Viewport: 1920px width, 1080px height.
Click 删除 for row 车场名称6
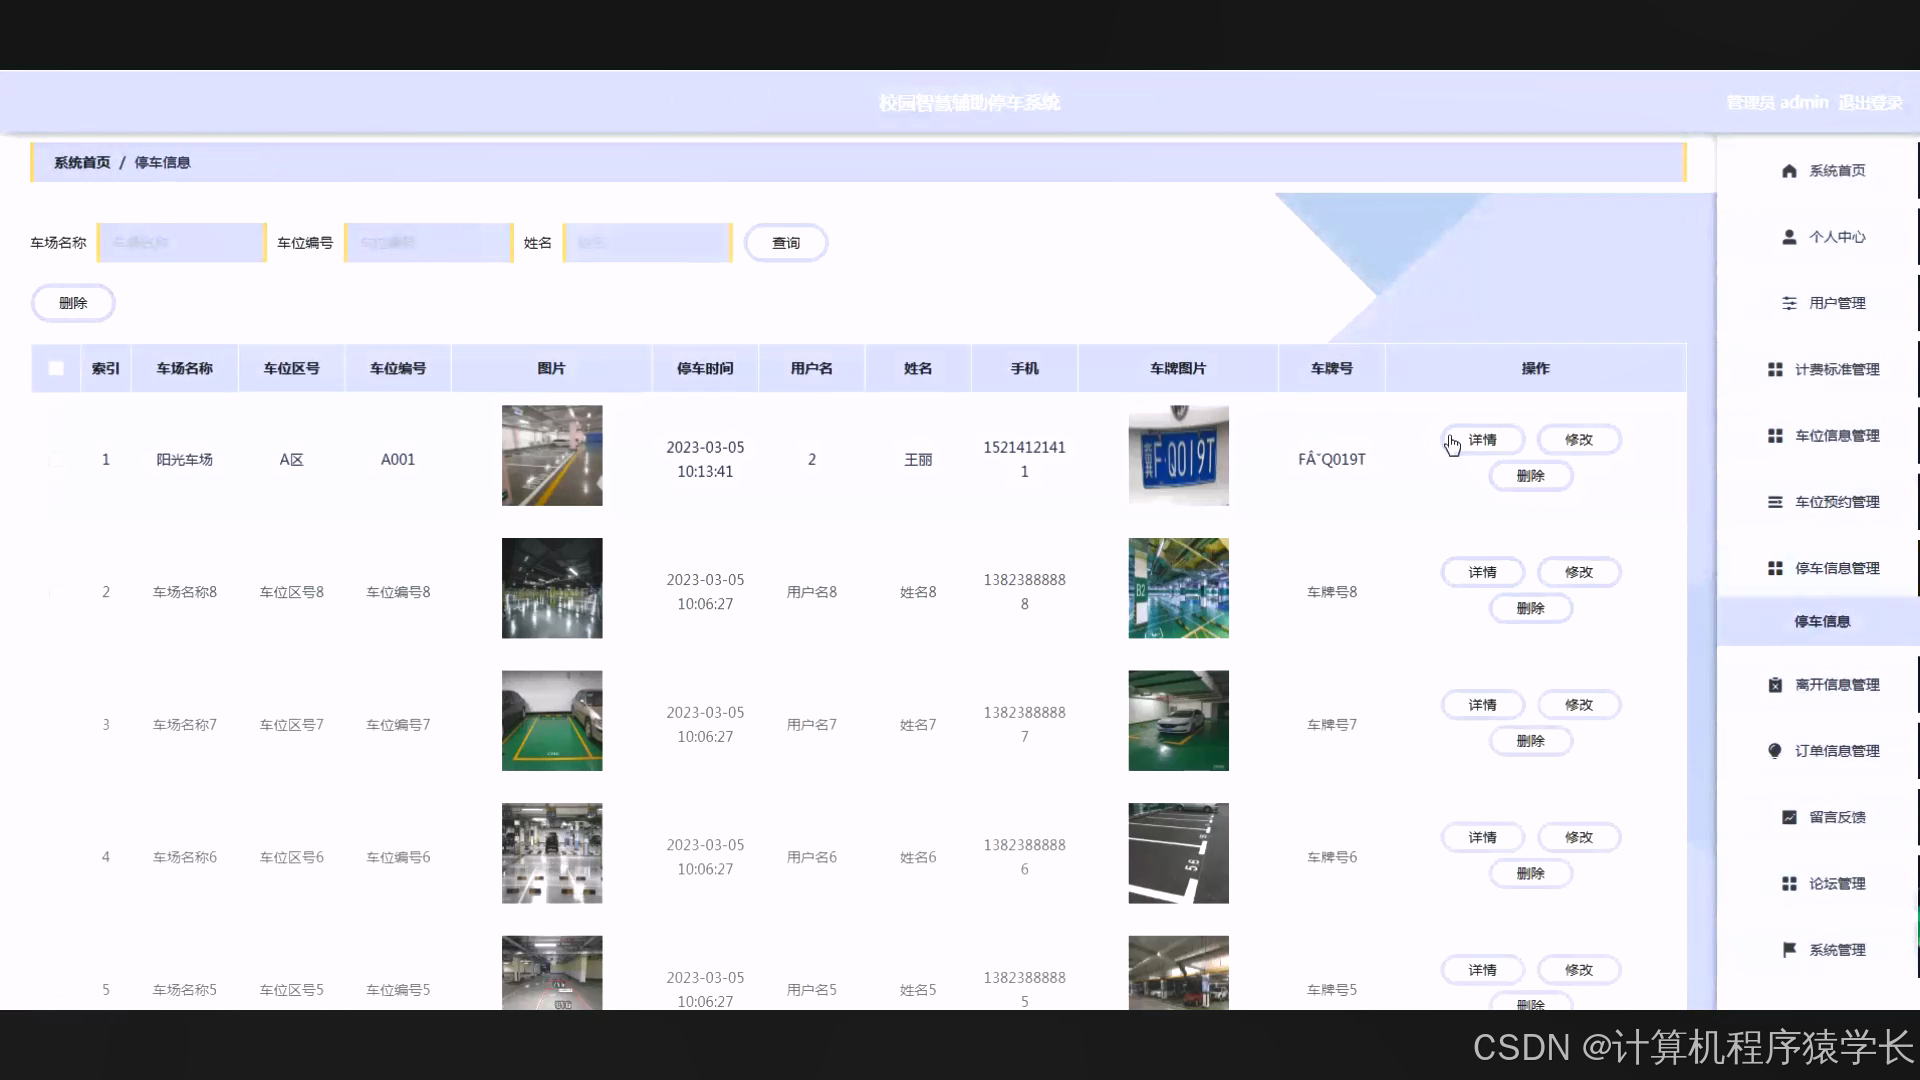1531,873
